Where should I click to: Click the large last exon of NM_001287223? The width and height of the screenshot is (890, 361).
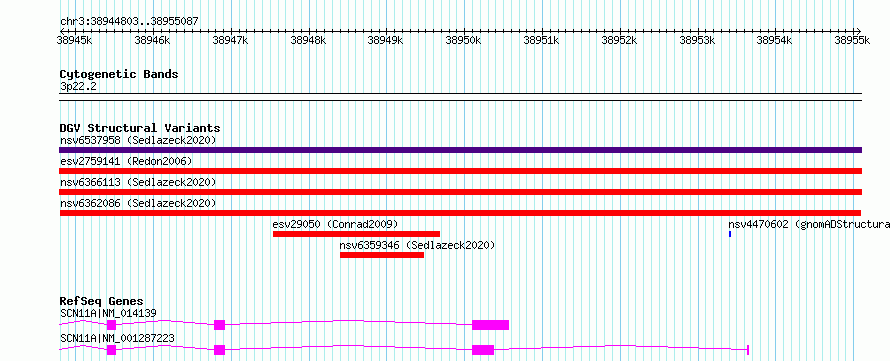tap(483, 350)
